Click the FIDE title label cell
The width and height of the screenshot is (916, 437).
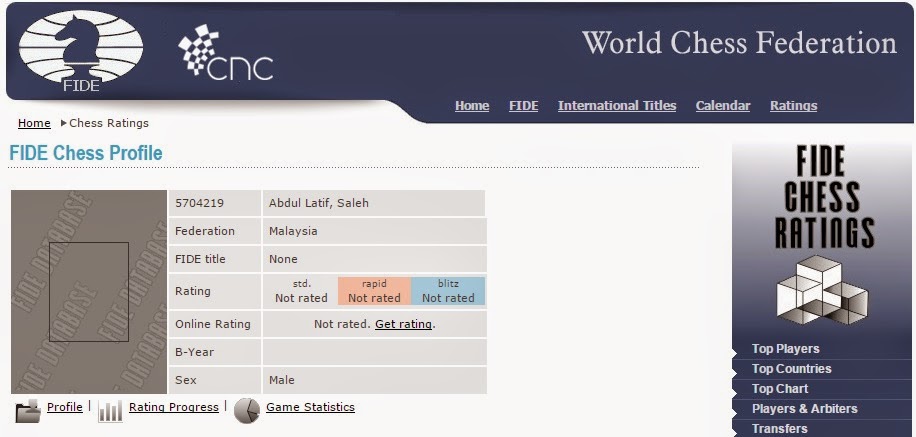coord(214,259)
